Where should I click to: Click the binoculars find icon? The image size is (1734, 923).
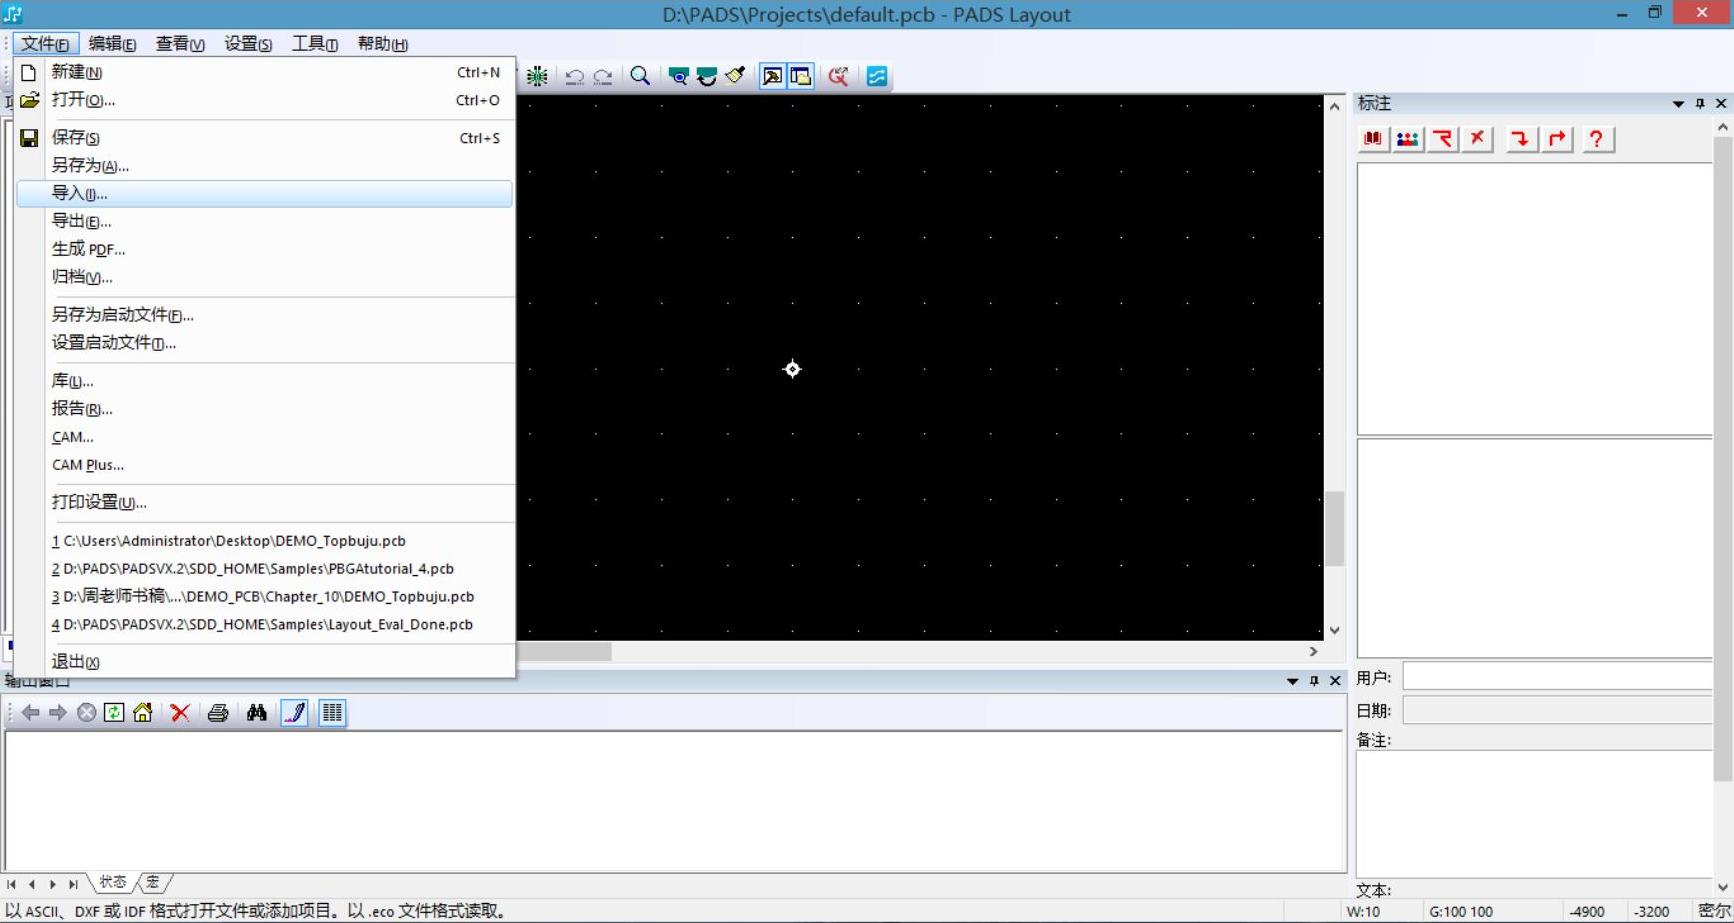(x=257, y=712)
